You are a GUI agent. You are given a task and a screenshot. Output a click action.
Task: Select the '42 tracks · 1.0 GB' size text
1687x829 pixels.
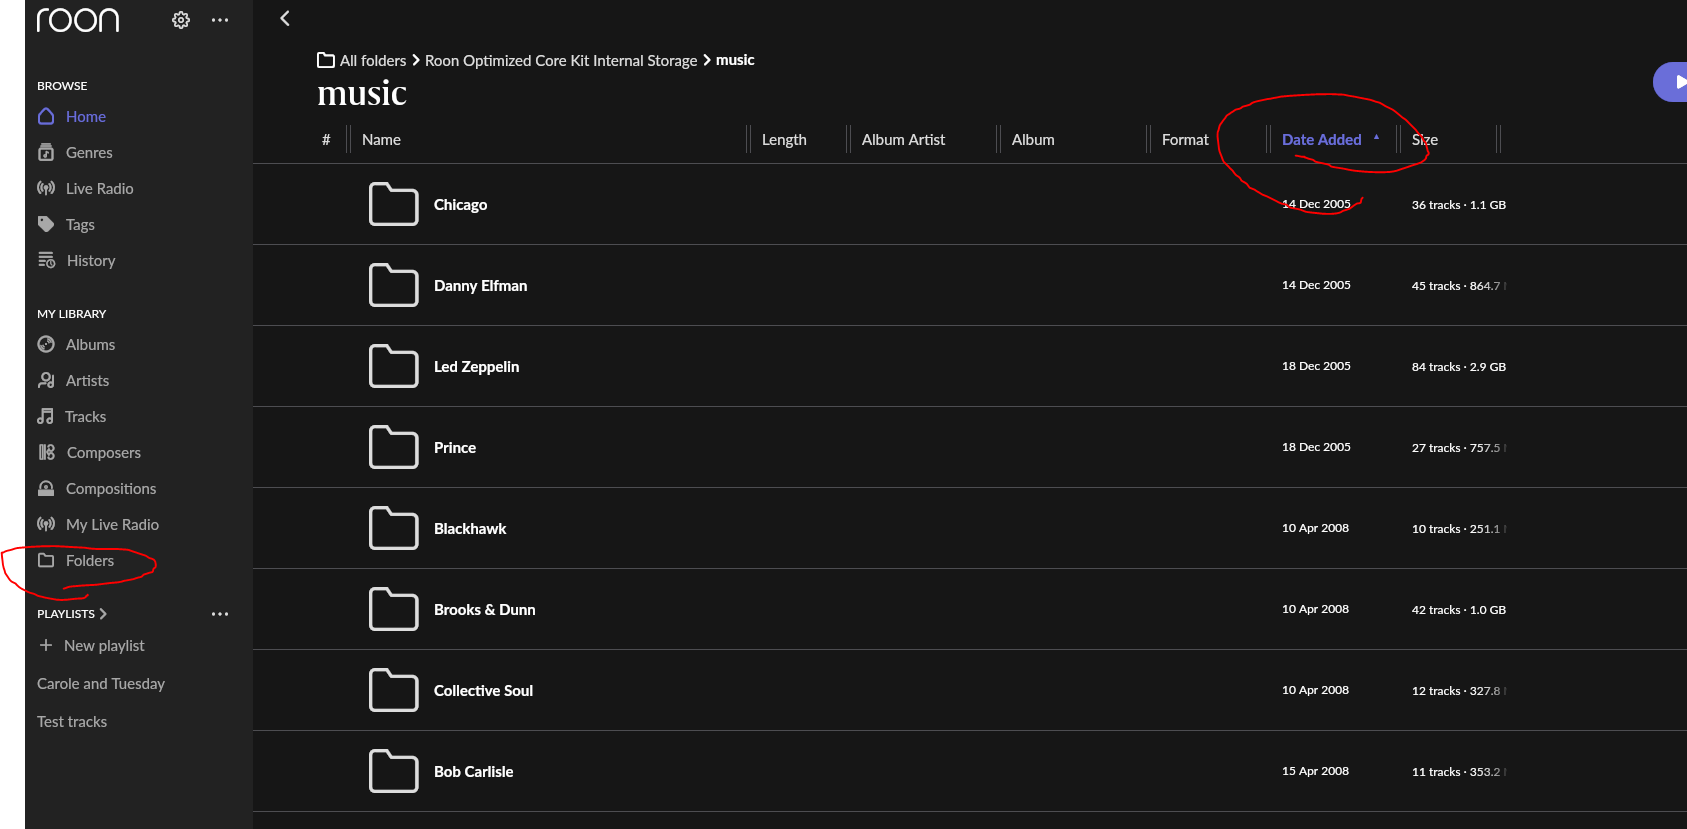pyautogui.click(x=1459, y=610)
